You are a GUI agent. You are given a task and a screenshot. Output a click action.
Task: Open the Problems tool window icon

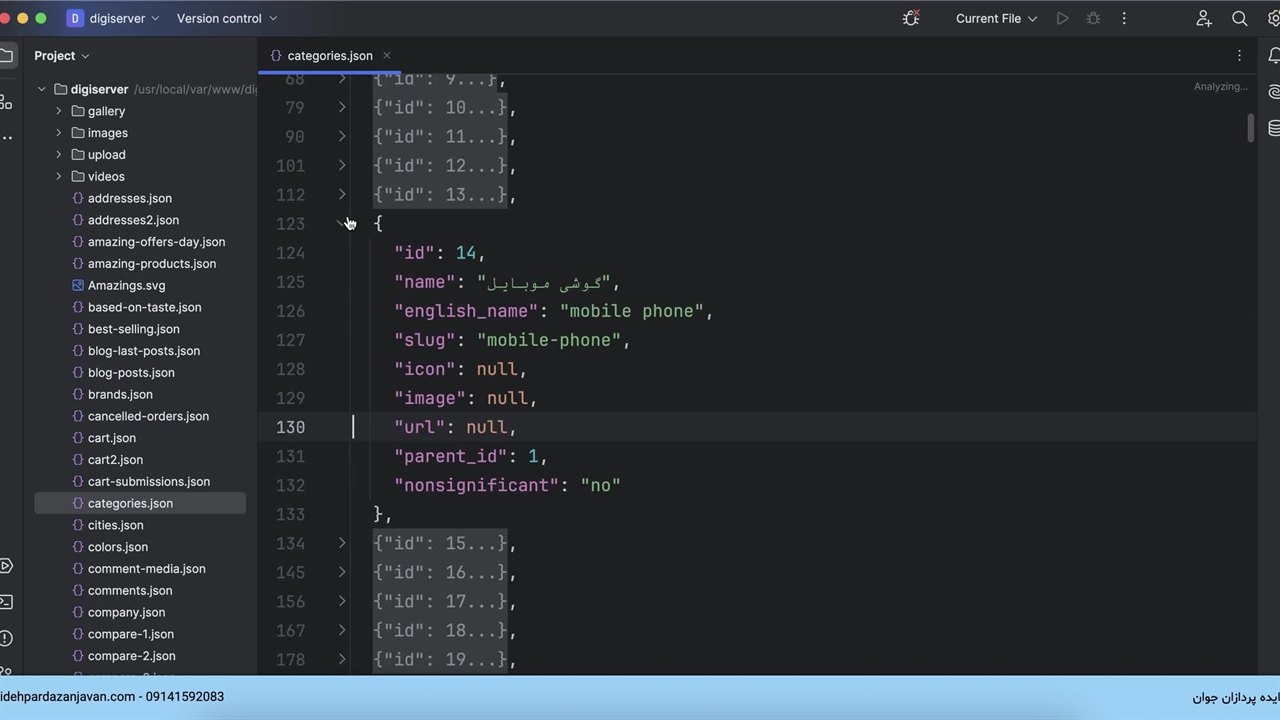6,638
